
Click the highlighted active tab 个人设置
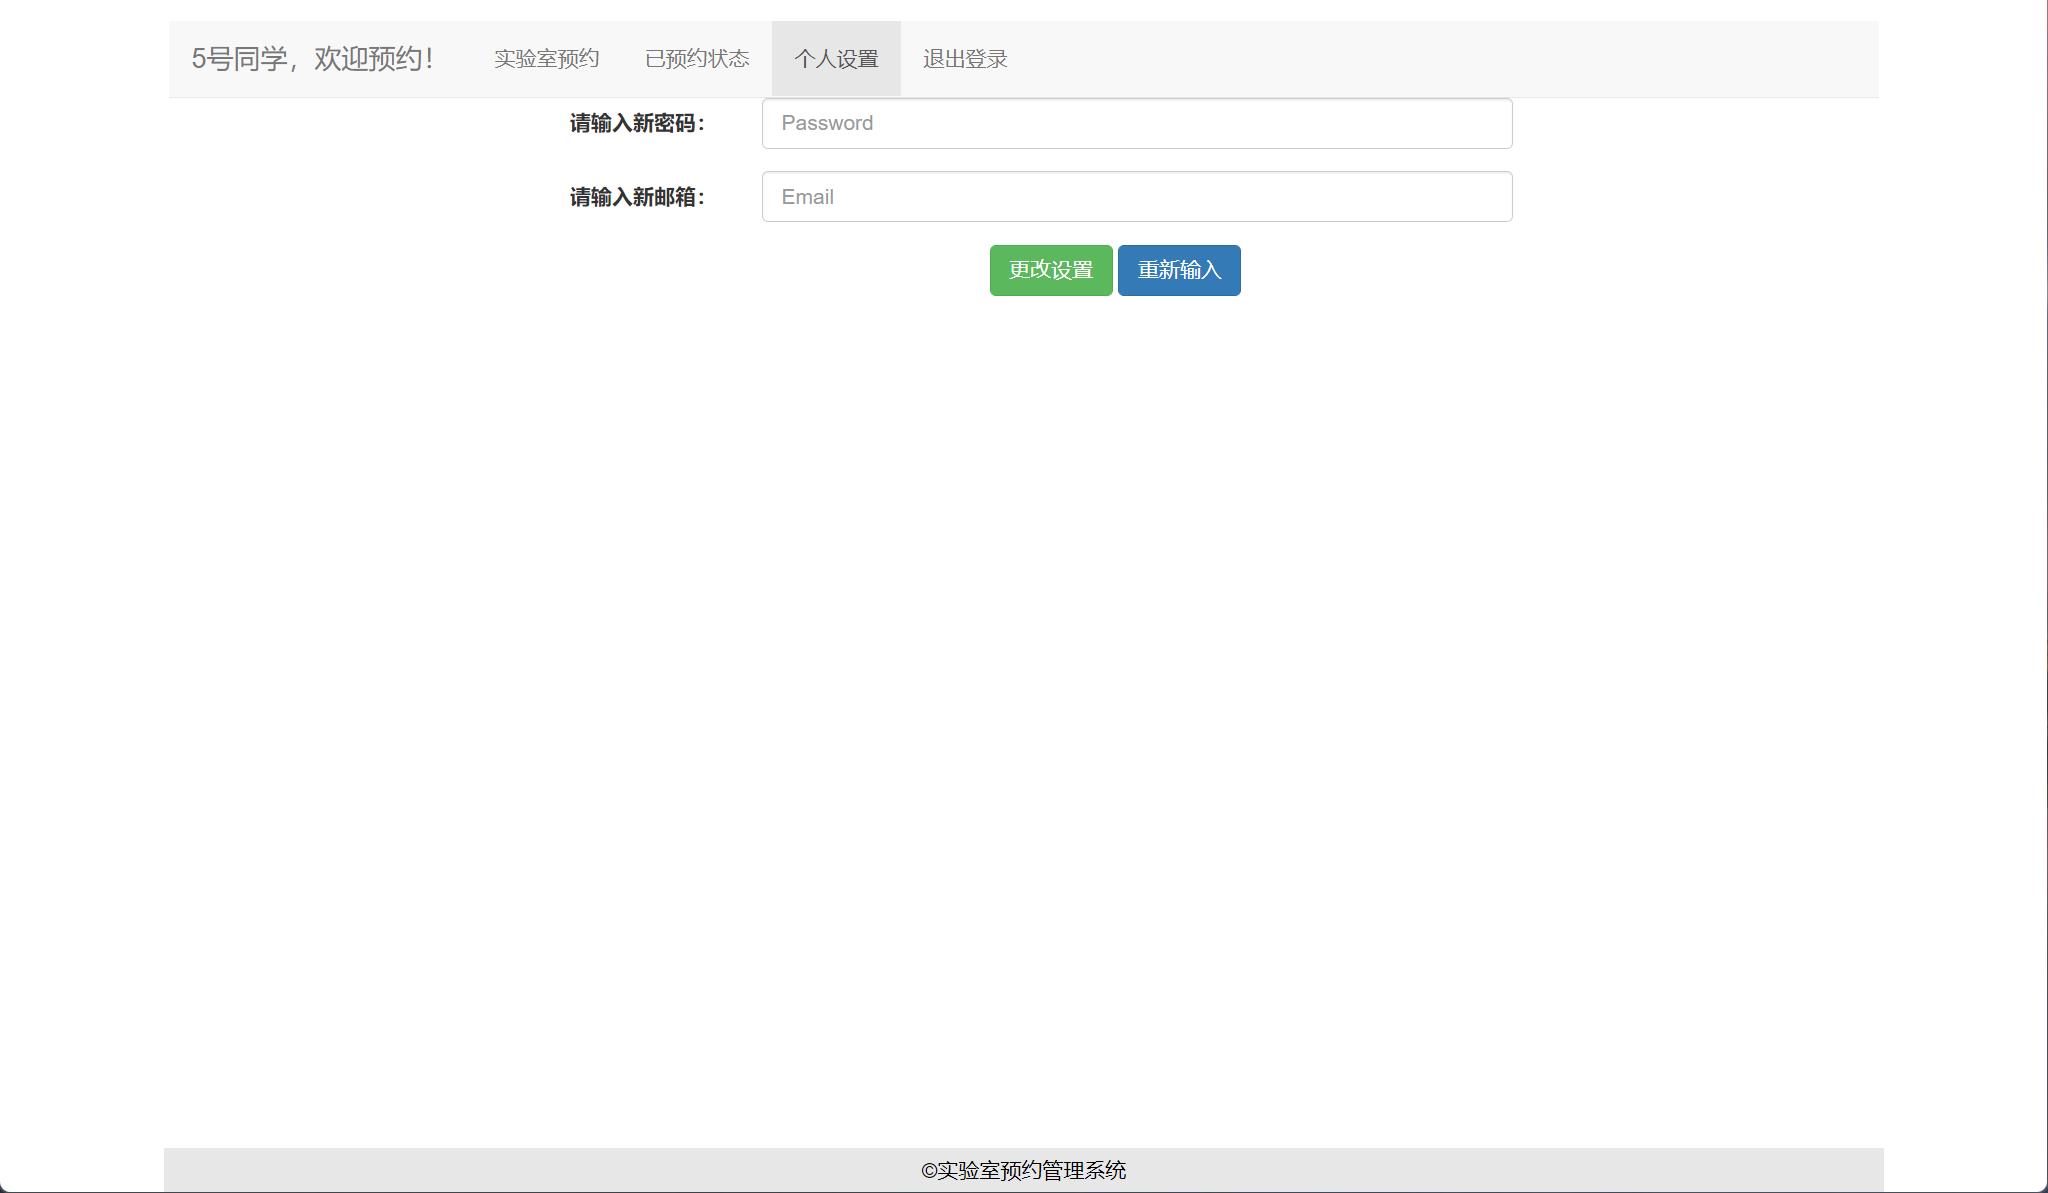click(x=838, y=58)
